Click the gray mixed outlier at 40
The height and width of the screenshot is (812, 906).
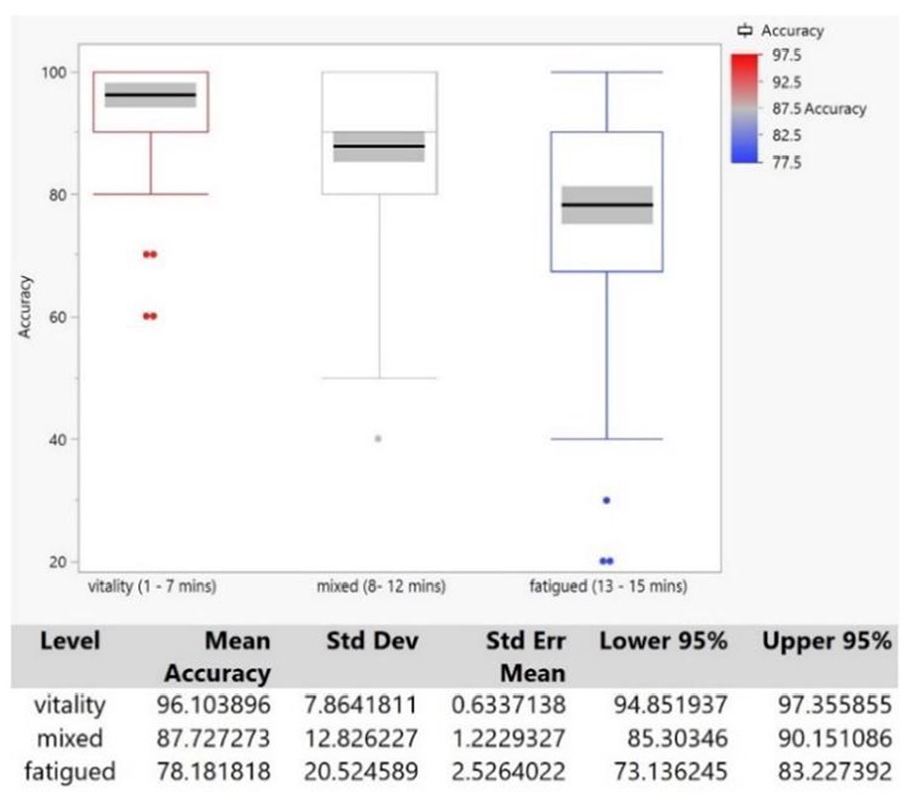[x=378, y=439]
